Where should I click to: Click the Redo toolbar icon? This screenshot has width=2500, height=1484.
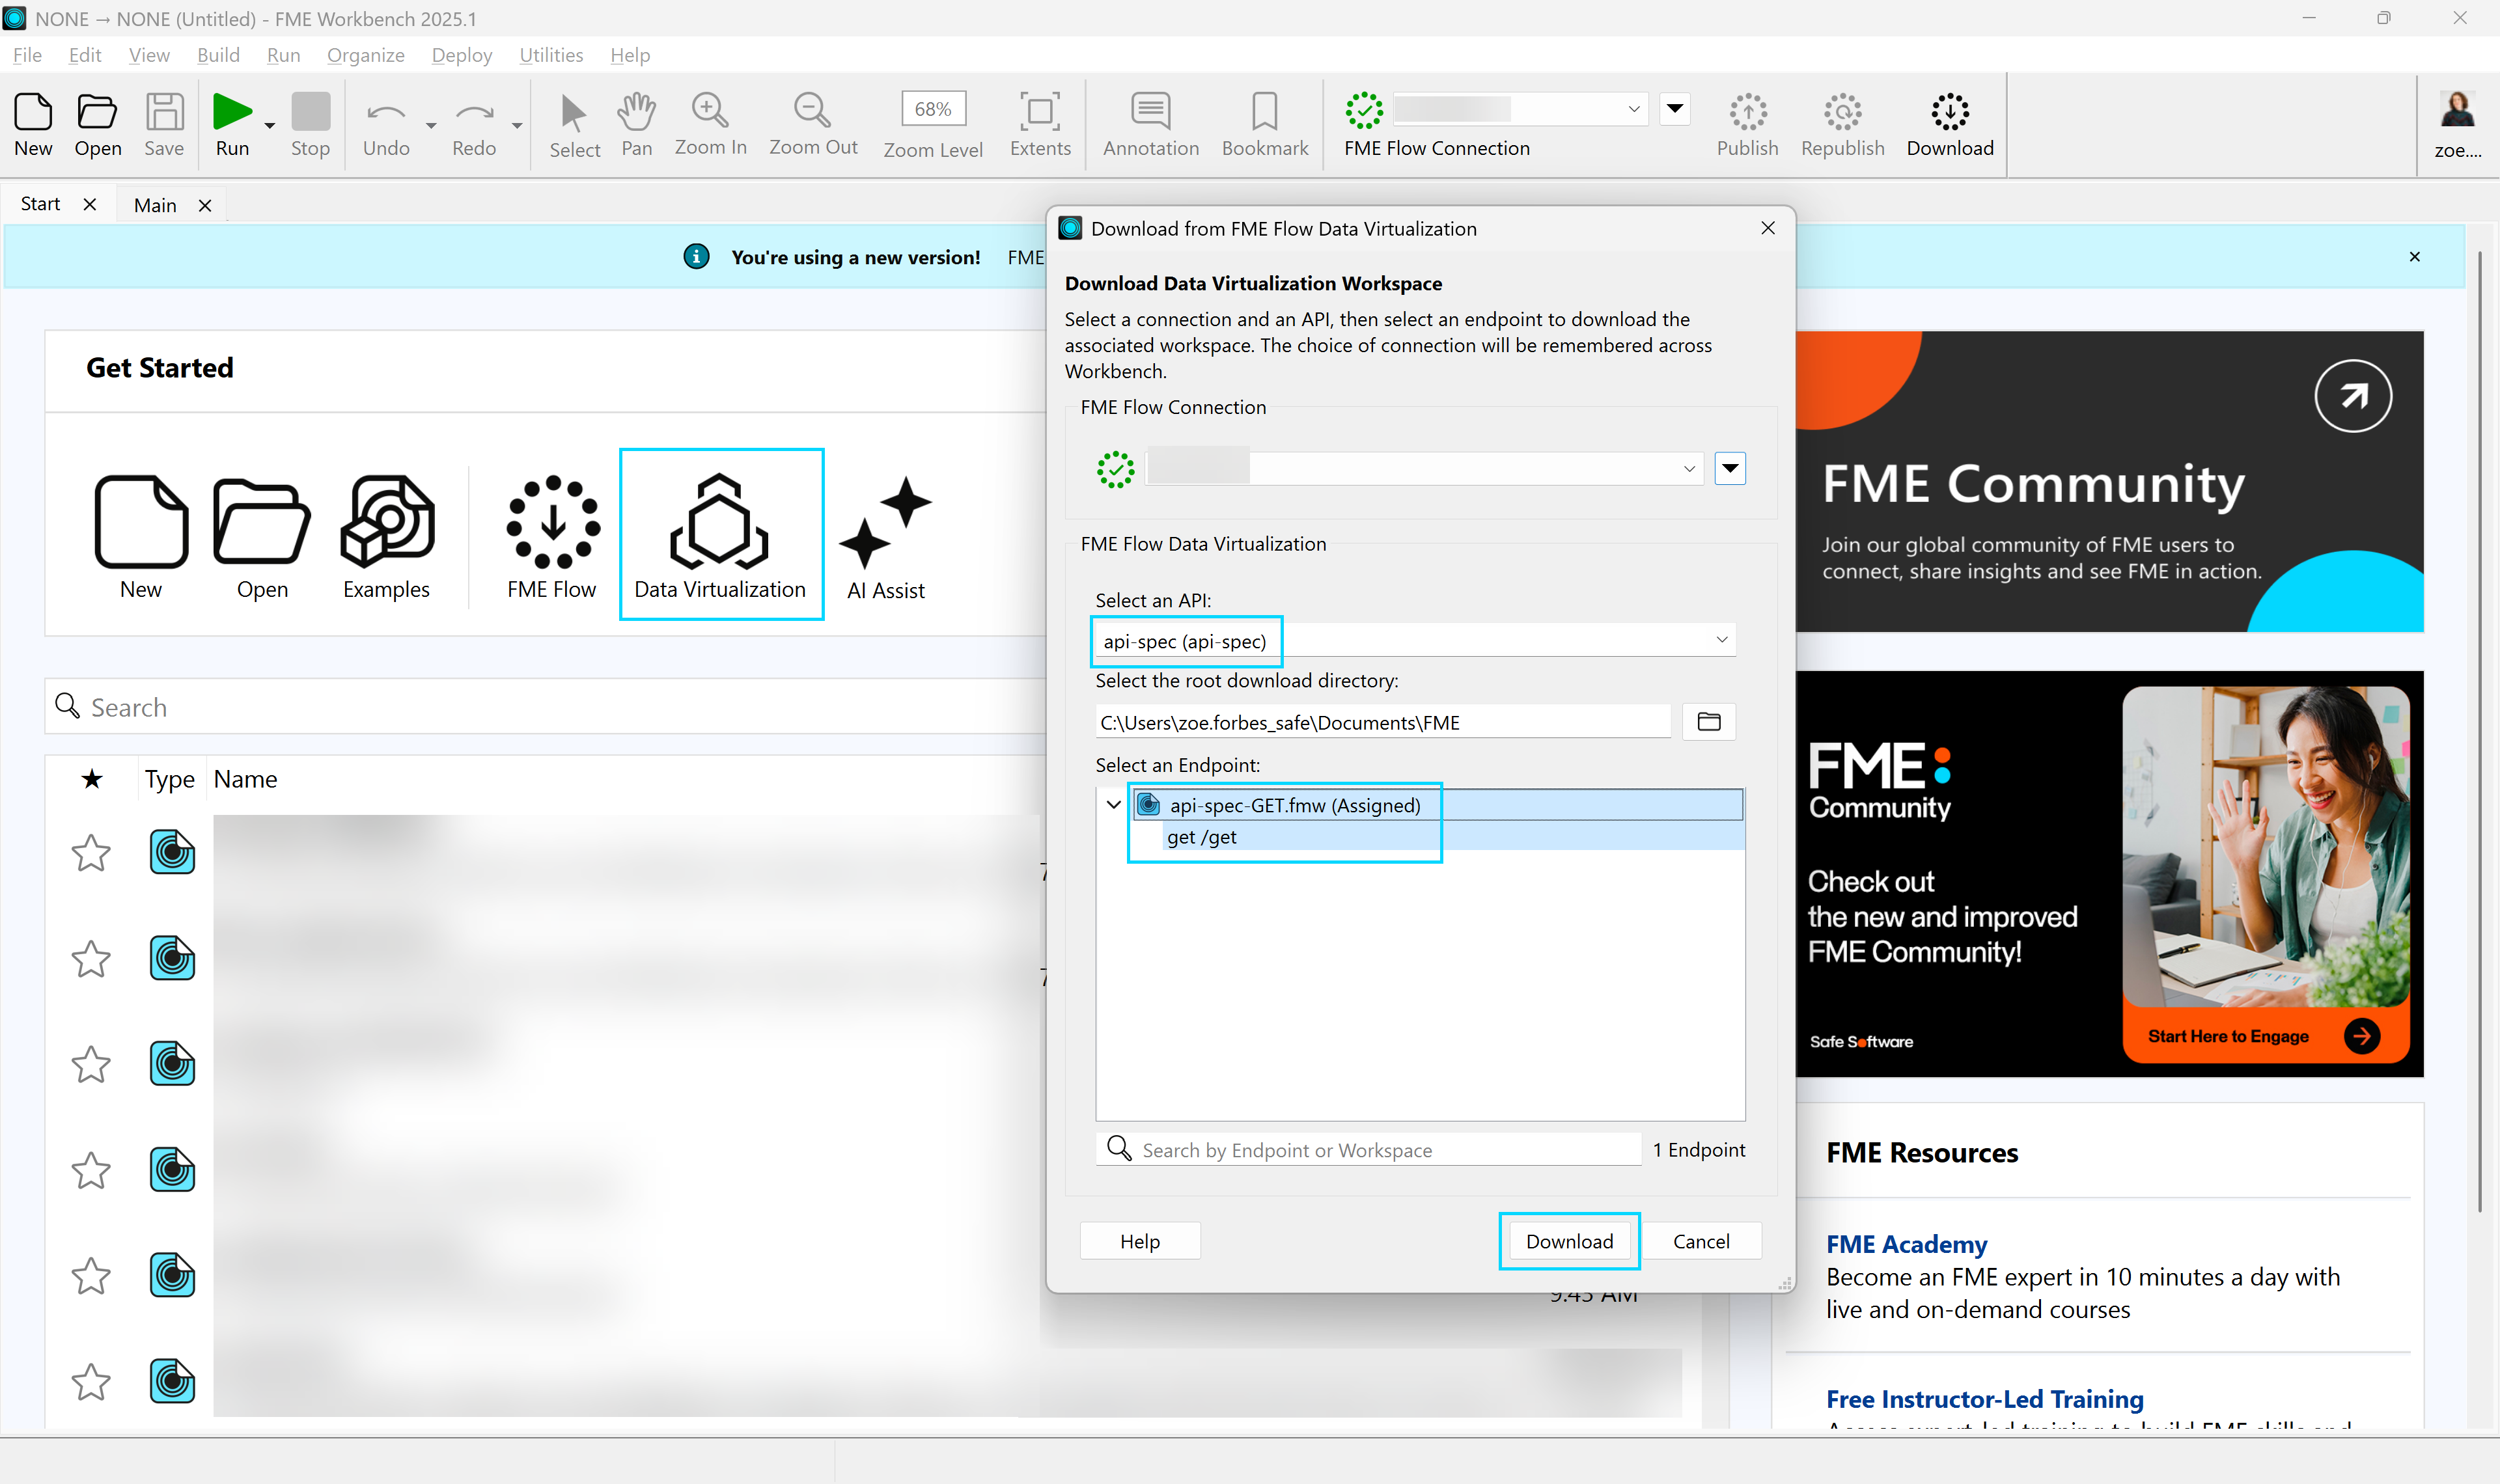[474, 112]
